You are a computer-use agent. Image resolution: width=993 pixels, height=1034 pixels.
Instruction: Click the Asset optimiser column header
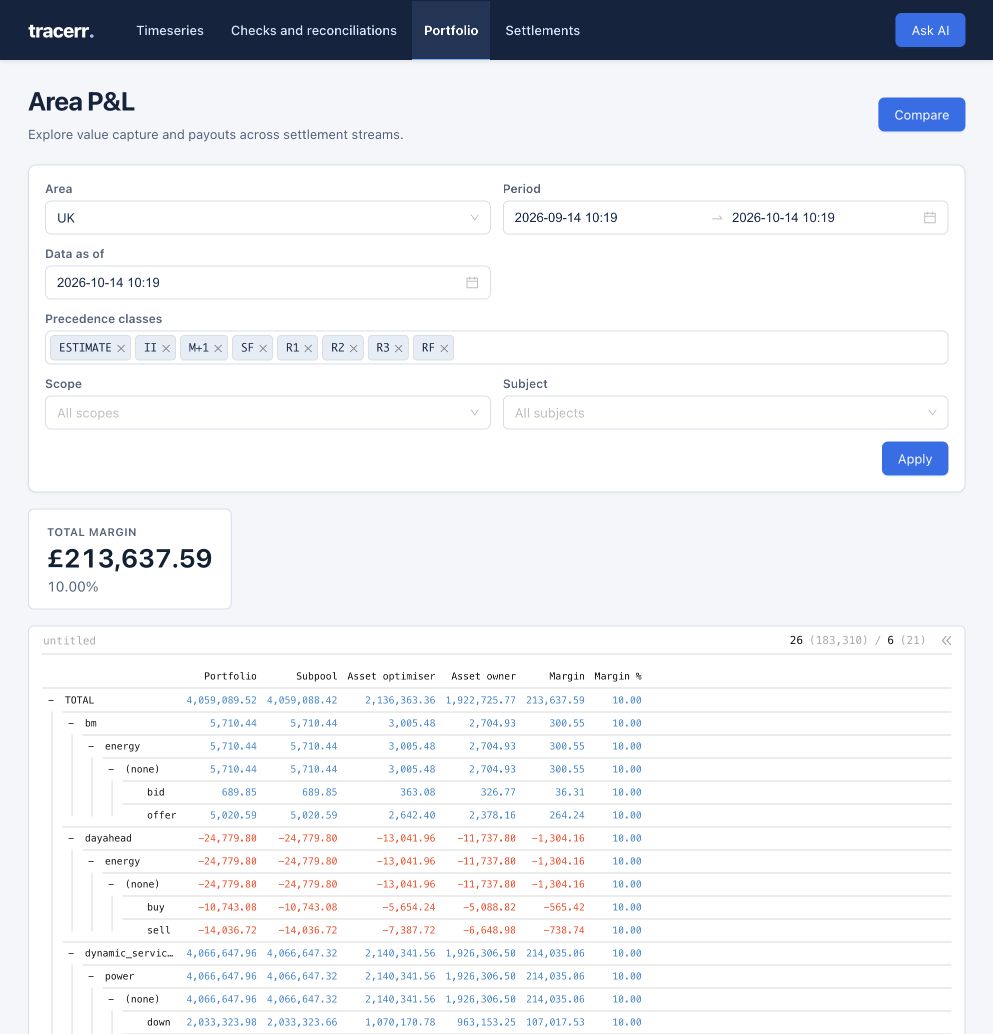tap(391, 677)
